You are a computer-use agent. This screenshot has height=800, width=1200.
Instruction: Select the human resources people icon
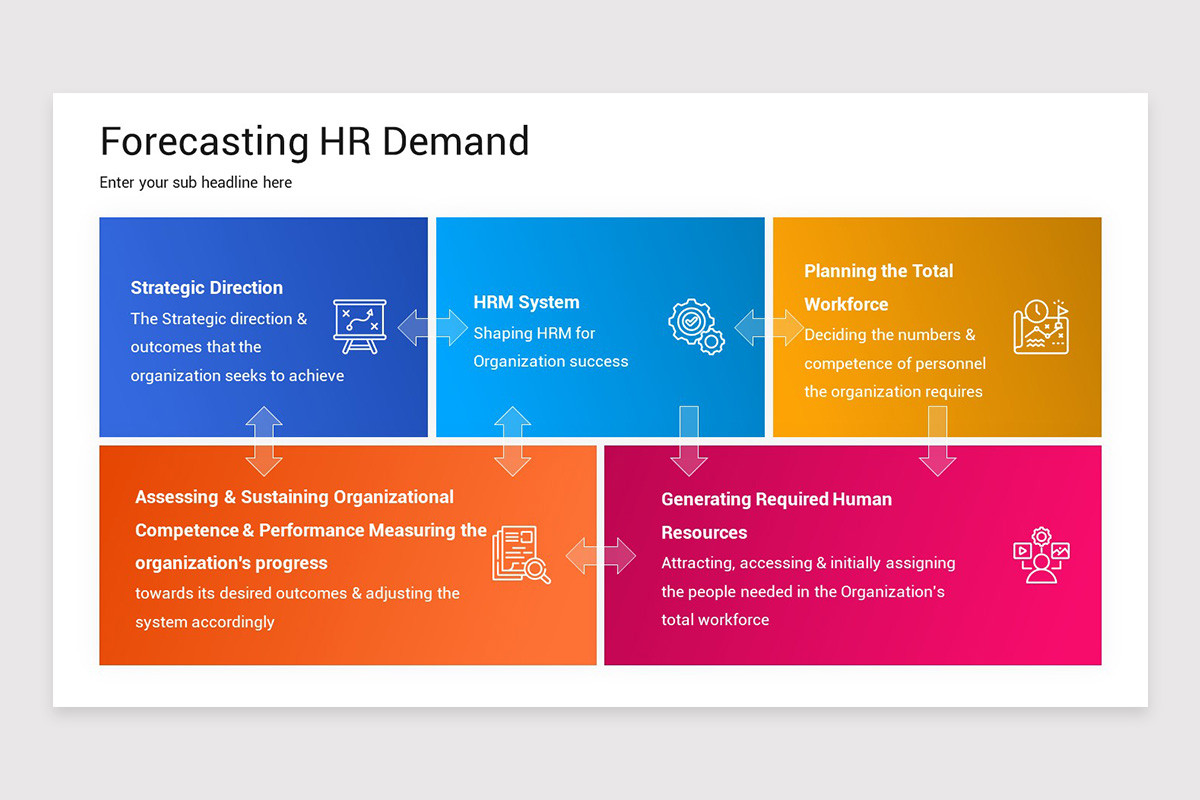click(1043, 553)
